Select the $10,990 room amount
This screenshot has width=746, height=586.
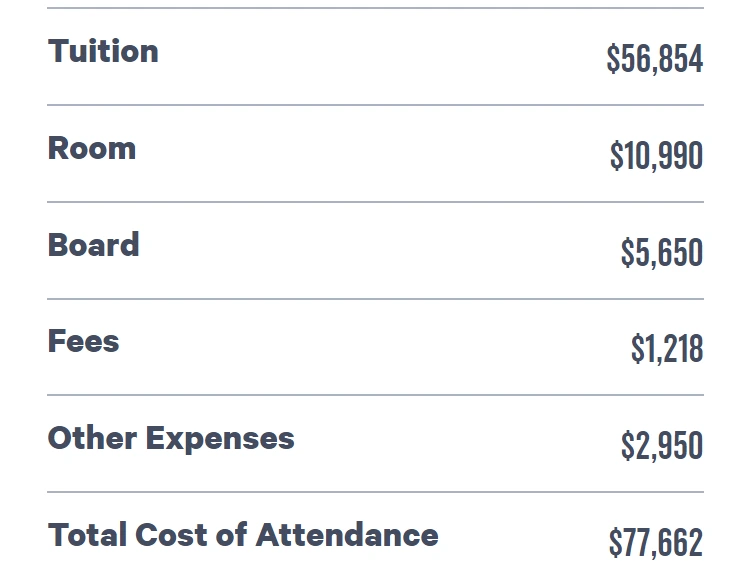click(x=656, y=156)
